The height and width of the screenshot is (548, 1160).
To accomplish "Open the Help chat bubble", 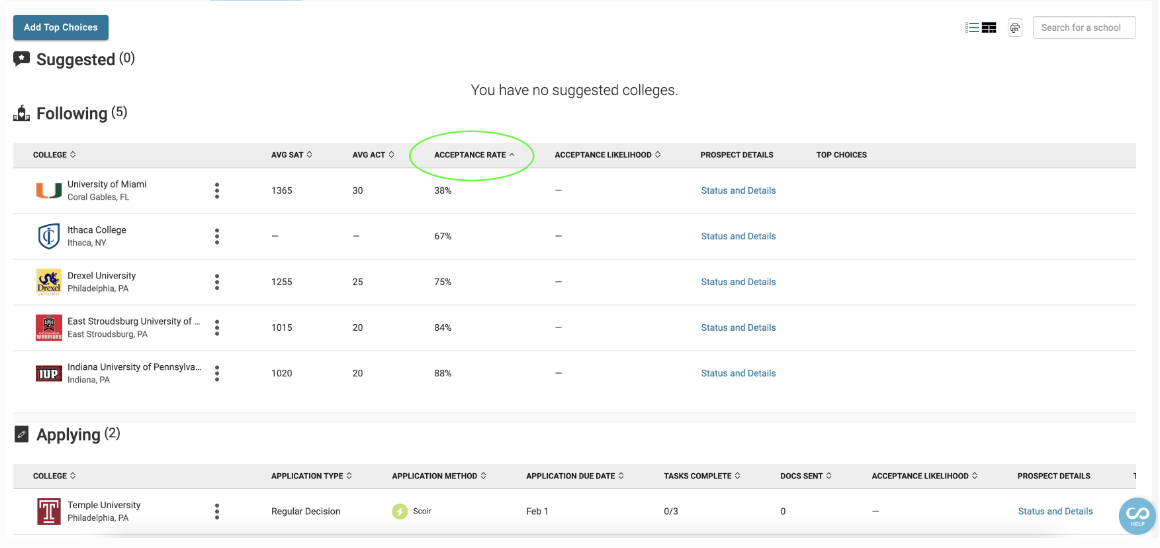I will click(1137, 515).
